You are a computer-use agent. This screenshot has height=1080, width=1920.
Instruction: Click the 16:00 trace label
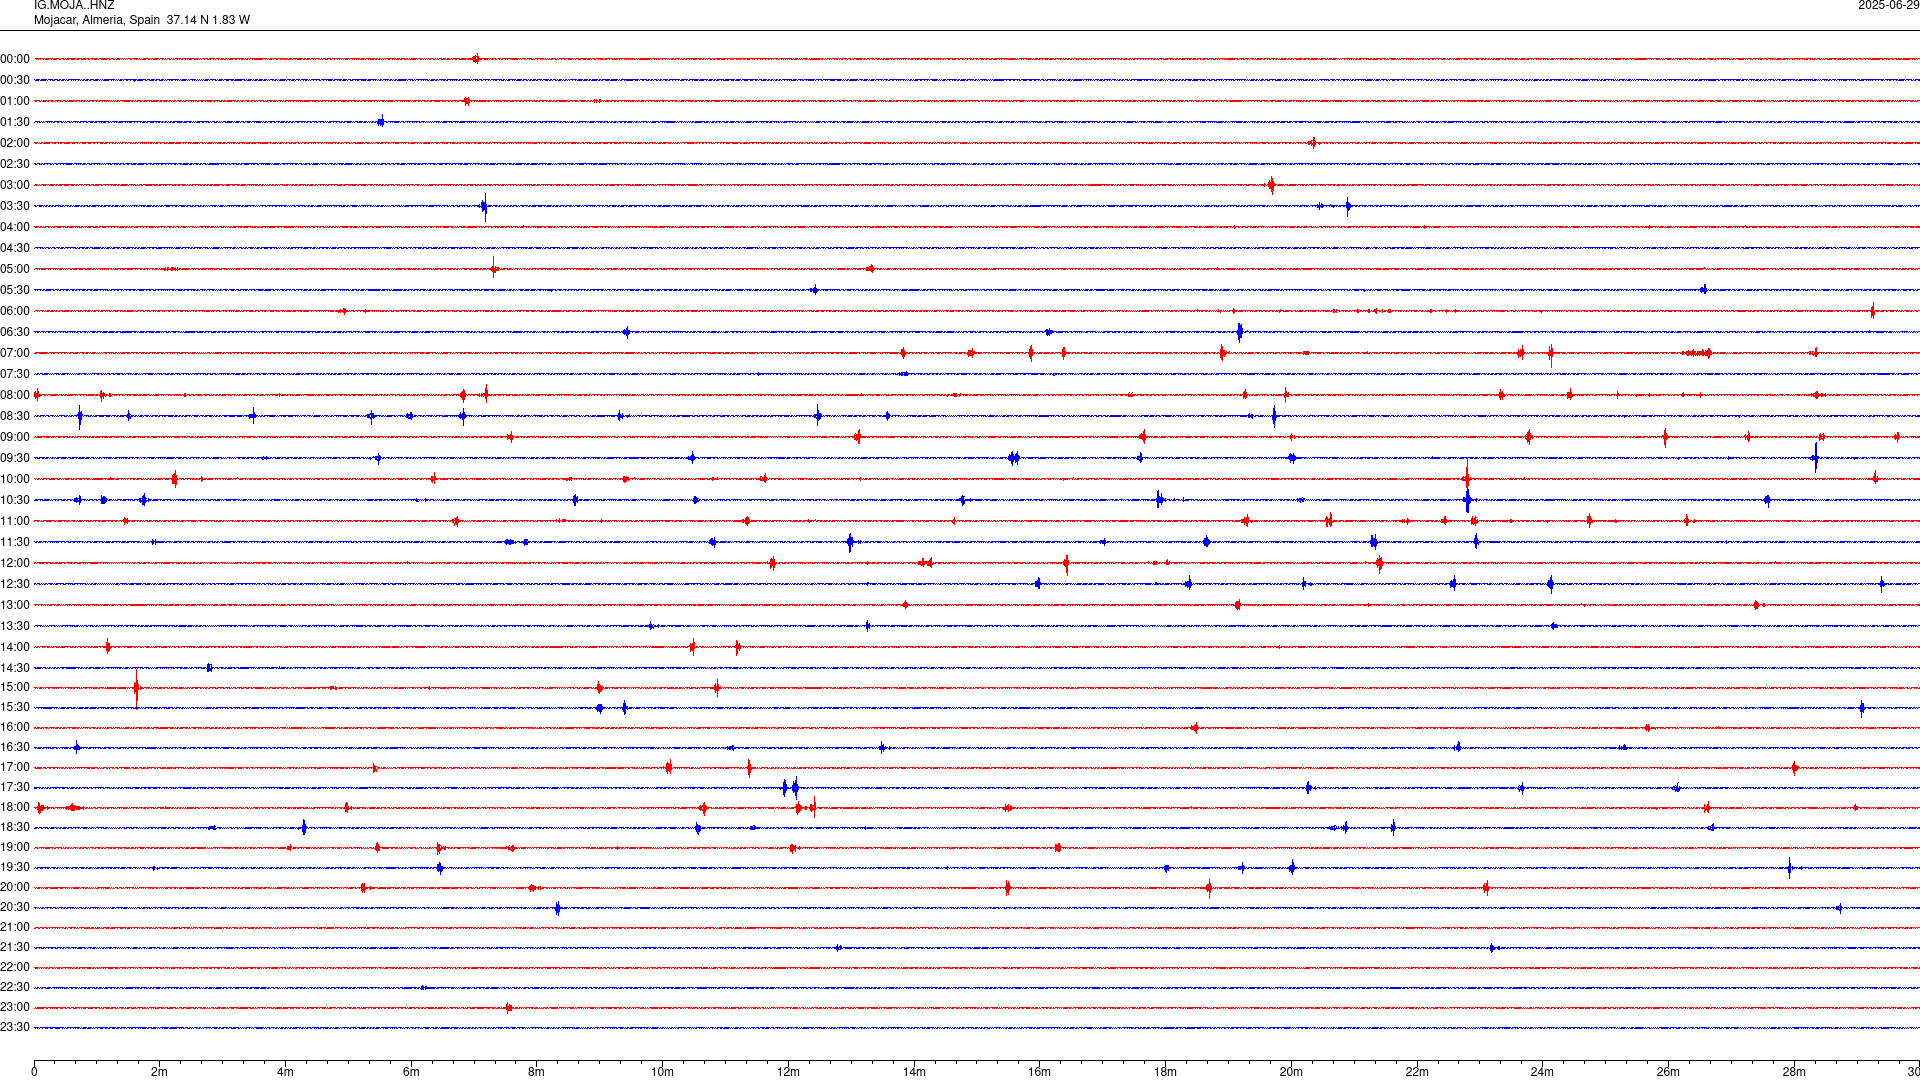pyautogui.click(x=15, y=727)
